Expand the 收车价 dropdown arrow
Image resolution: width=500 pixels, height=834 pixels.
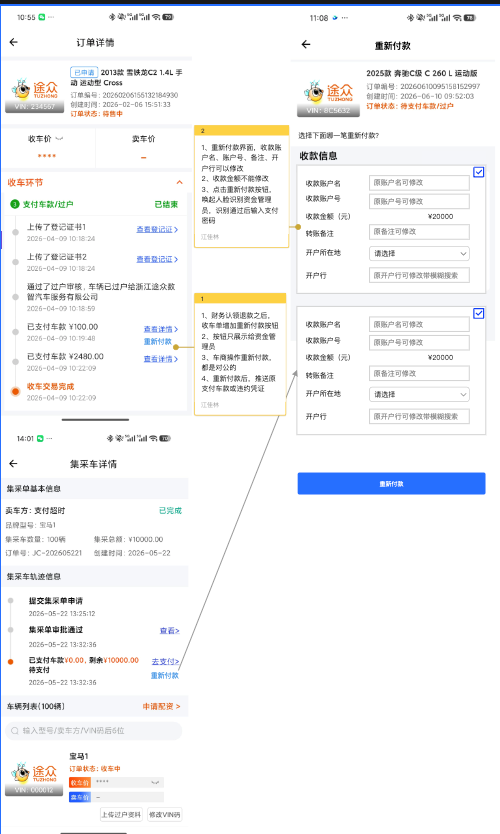click(60, 139)
